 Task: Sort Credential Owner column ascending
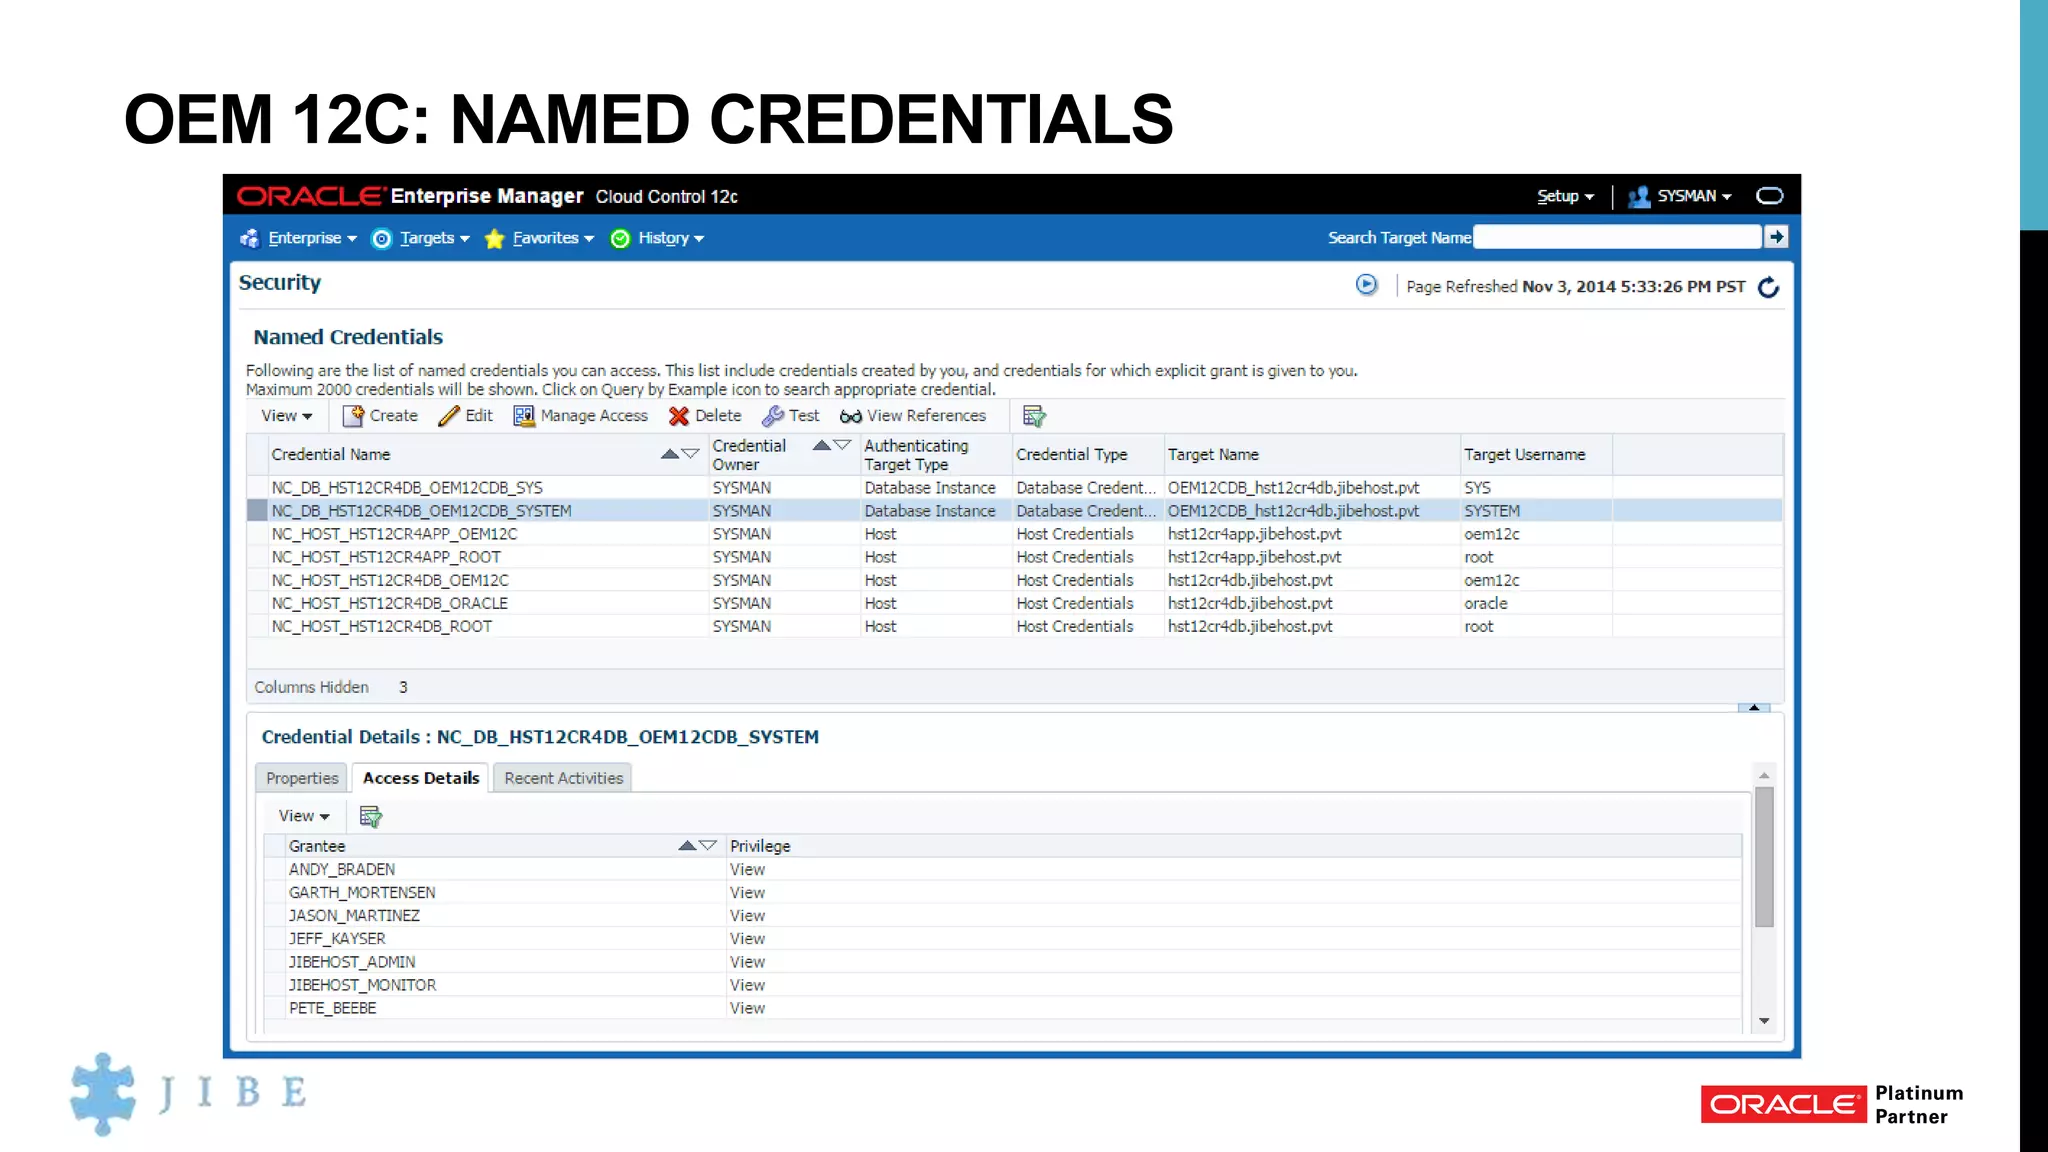point(822,445)
